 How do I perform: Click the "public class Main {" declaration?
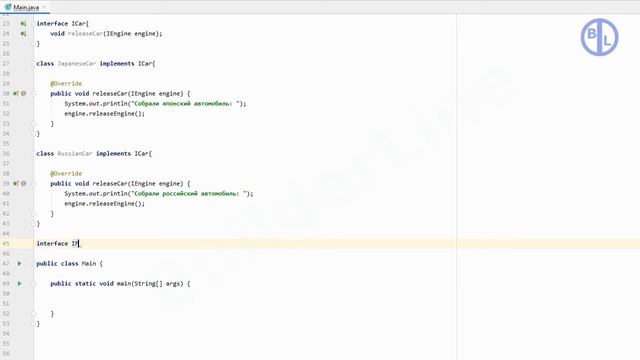pos(69,264)
